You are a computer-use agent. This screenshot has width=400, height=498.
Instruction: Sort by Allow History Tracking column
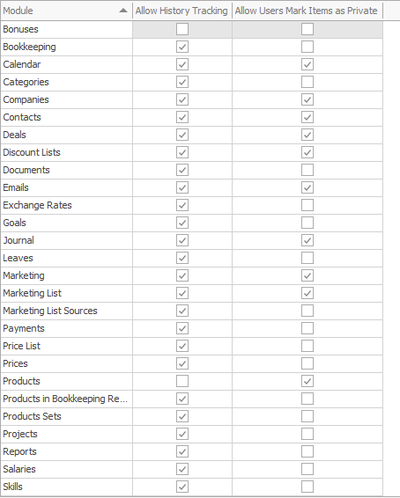tap(182, 11)
